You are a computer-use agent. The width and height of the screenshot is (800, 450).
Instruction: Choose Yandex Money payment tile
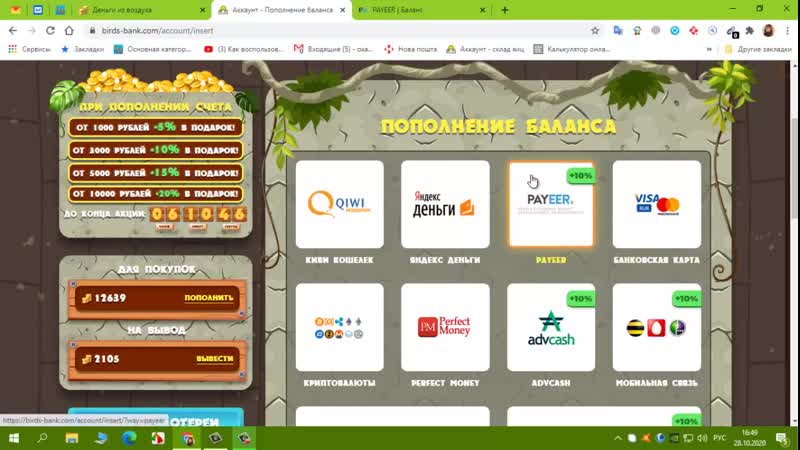tap(445, 204)
